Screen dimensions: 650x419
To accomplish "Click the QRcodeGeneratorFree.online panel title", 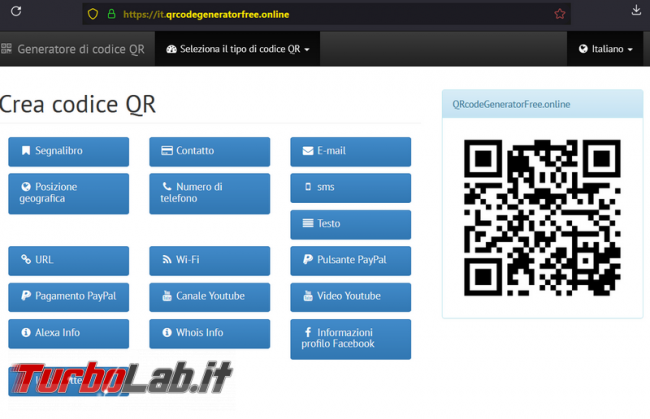I will (x=511, y=104).
